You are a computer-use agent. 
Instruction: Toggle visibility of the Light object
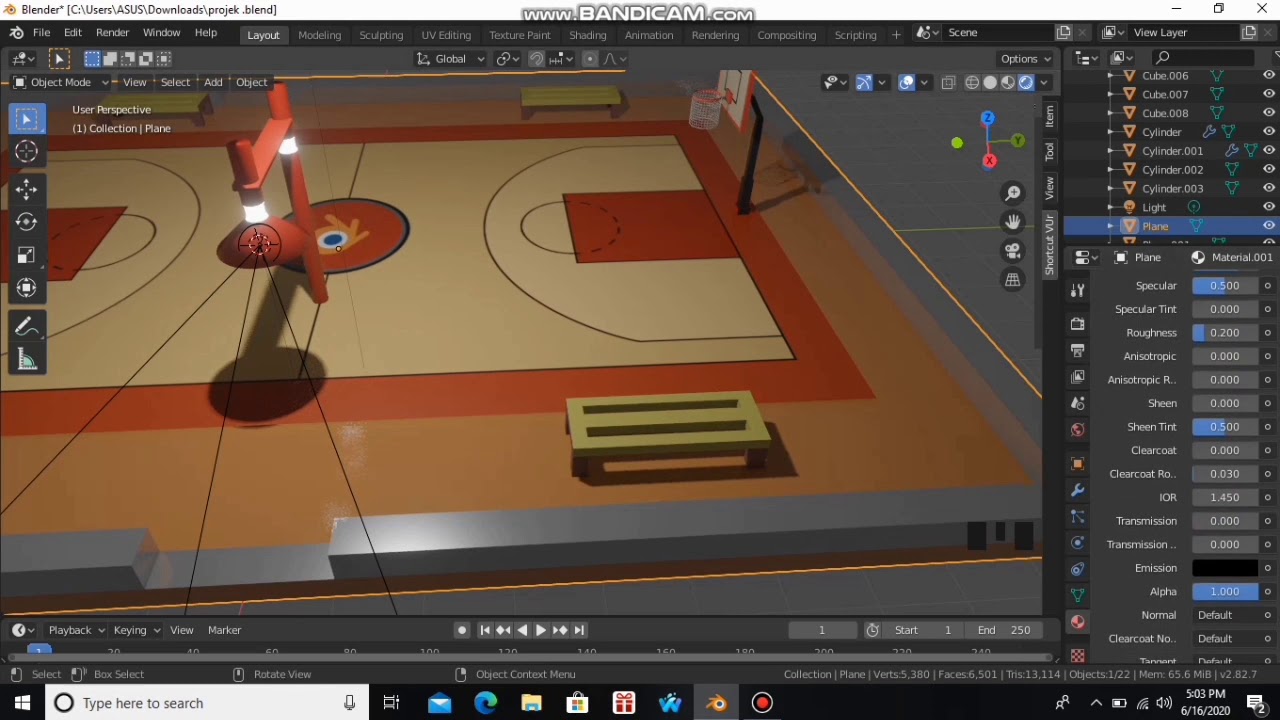(1269, 207)
